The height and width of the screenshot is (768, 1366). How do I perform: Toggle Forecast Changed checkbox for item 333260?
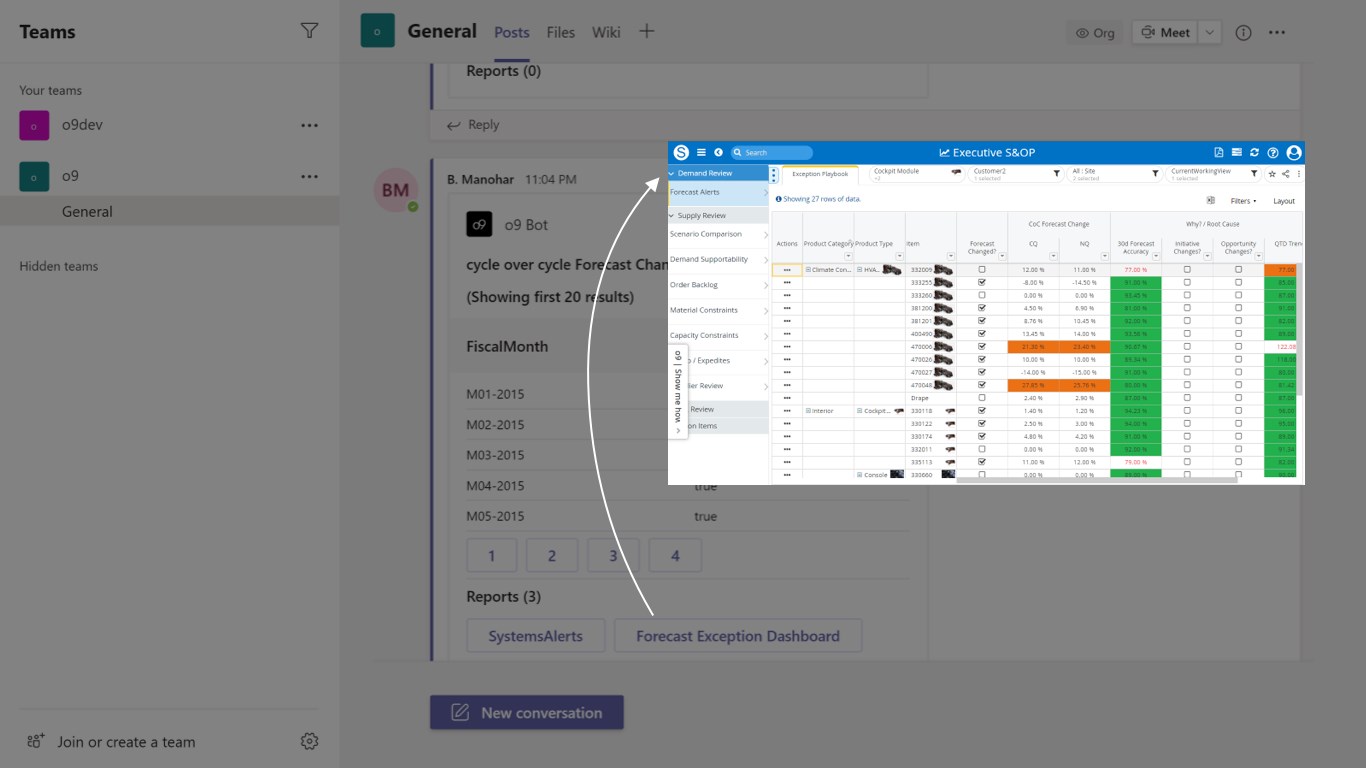pyautogui.click(x=982, y=296)
